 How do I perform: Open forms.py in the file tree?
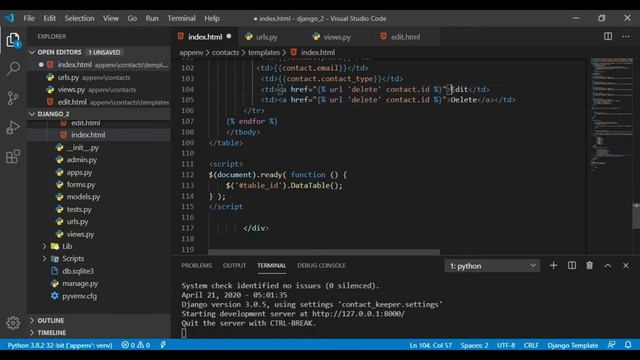pyautogui.click(x=99, y=184)
